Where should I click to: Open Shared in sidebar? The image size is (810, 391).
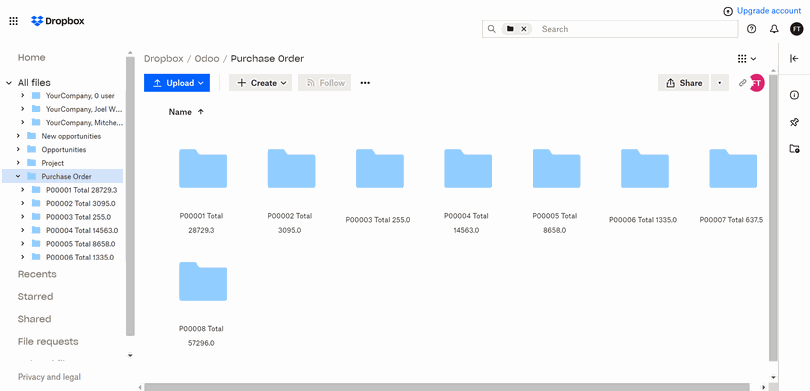[x=34, y=319]
